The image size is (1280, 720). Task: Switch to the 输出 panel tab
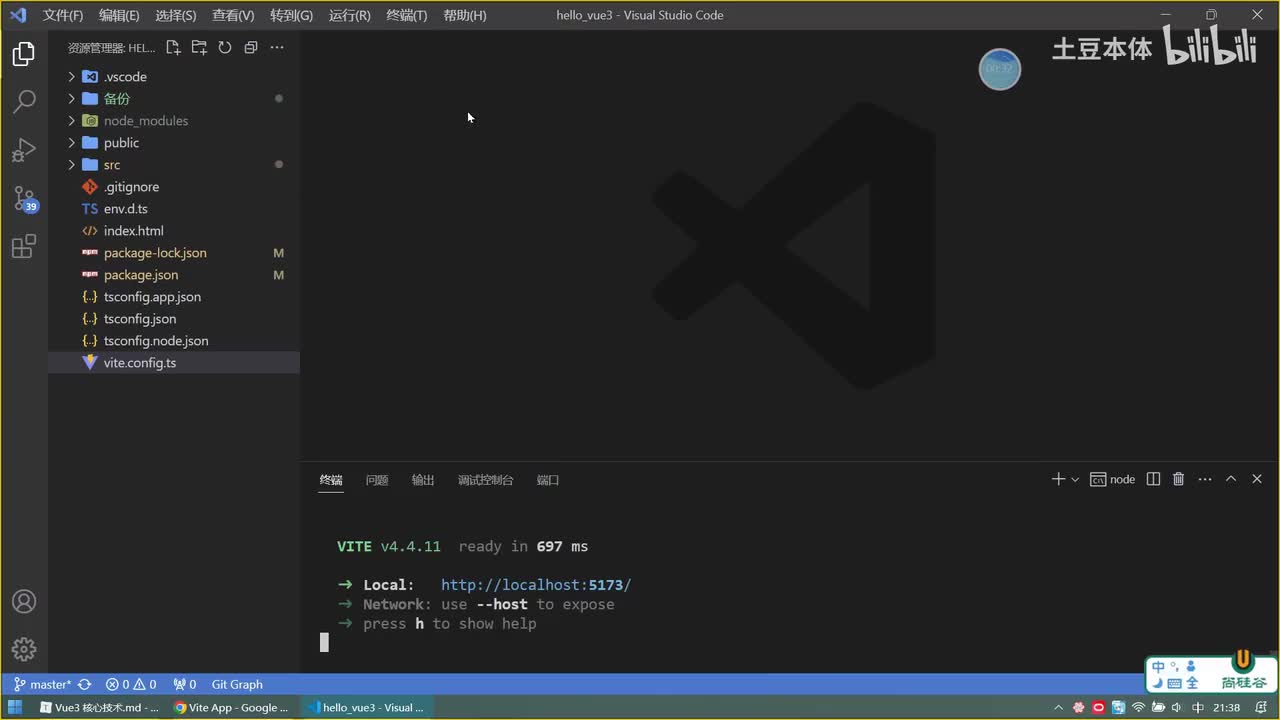coord(423,480)
